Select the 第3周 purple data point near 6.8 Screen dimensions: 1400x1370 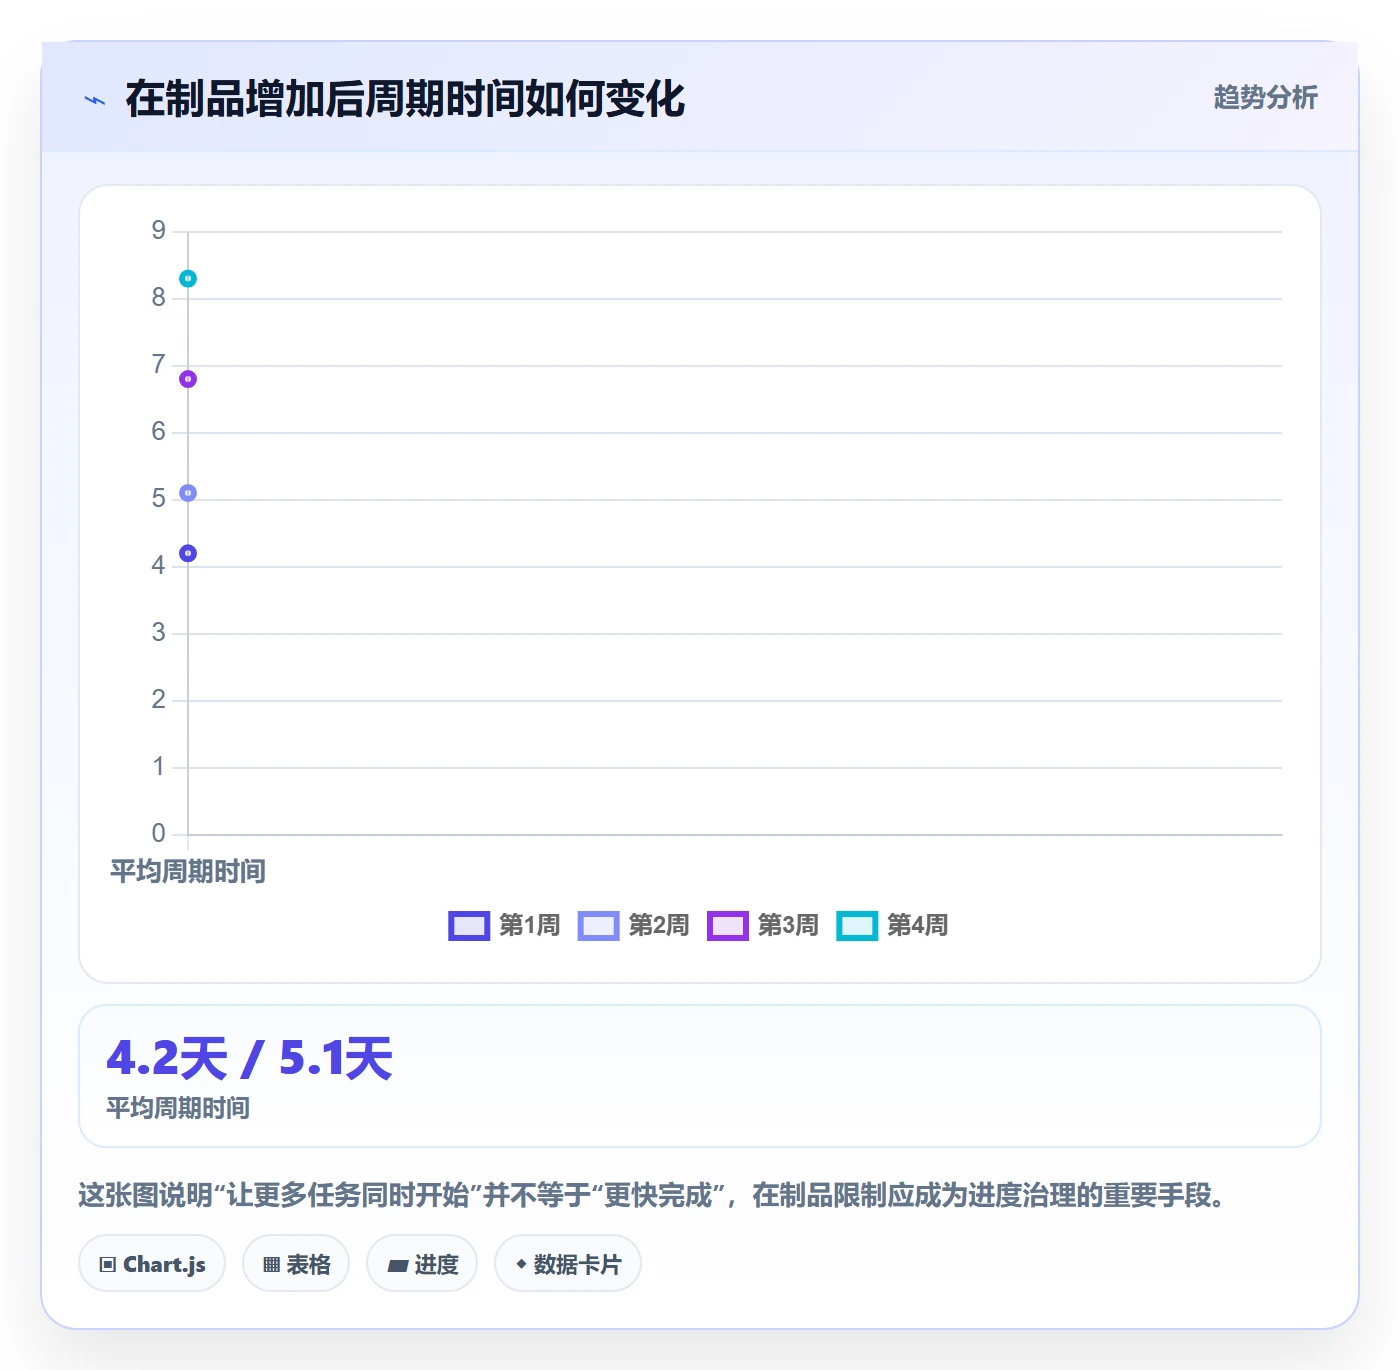pos(188,379)
